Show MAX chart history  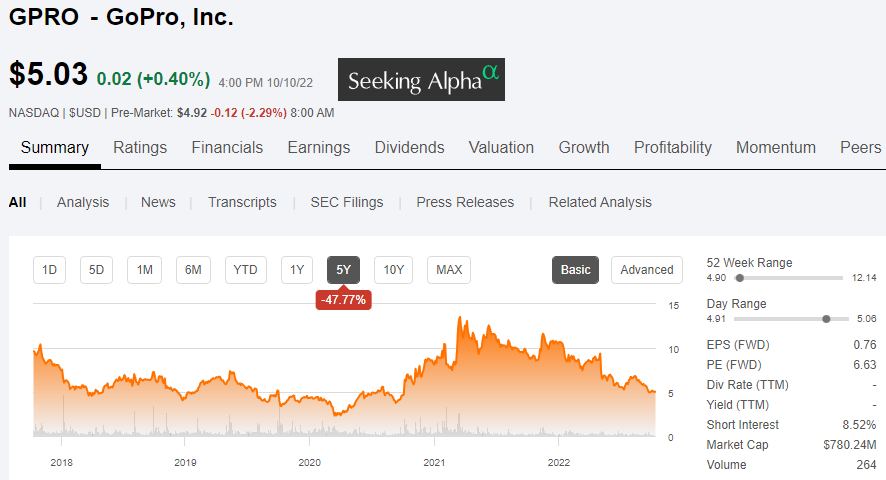tap(449, 270)
